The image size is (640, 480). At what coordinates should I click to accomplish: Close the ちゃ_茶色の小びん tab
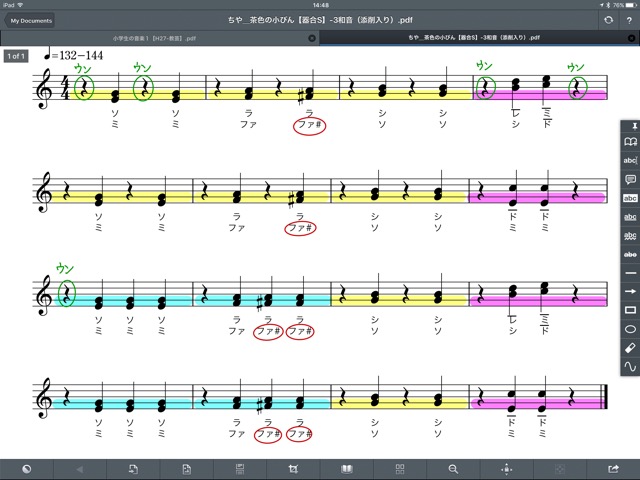point(631,38)
